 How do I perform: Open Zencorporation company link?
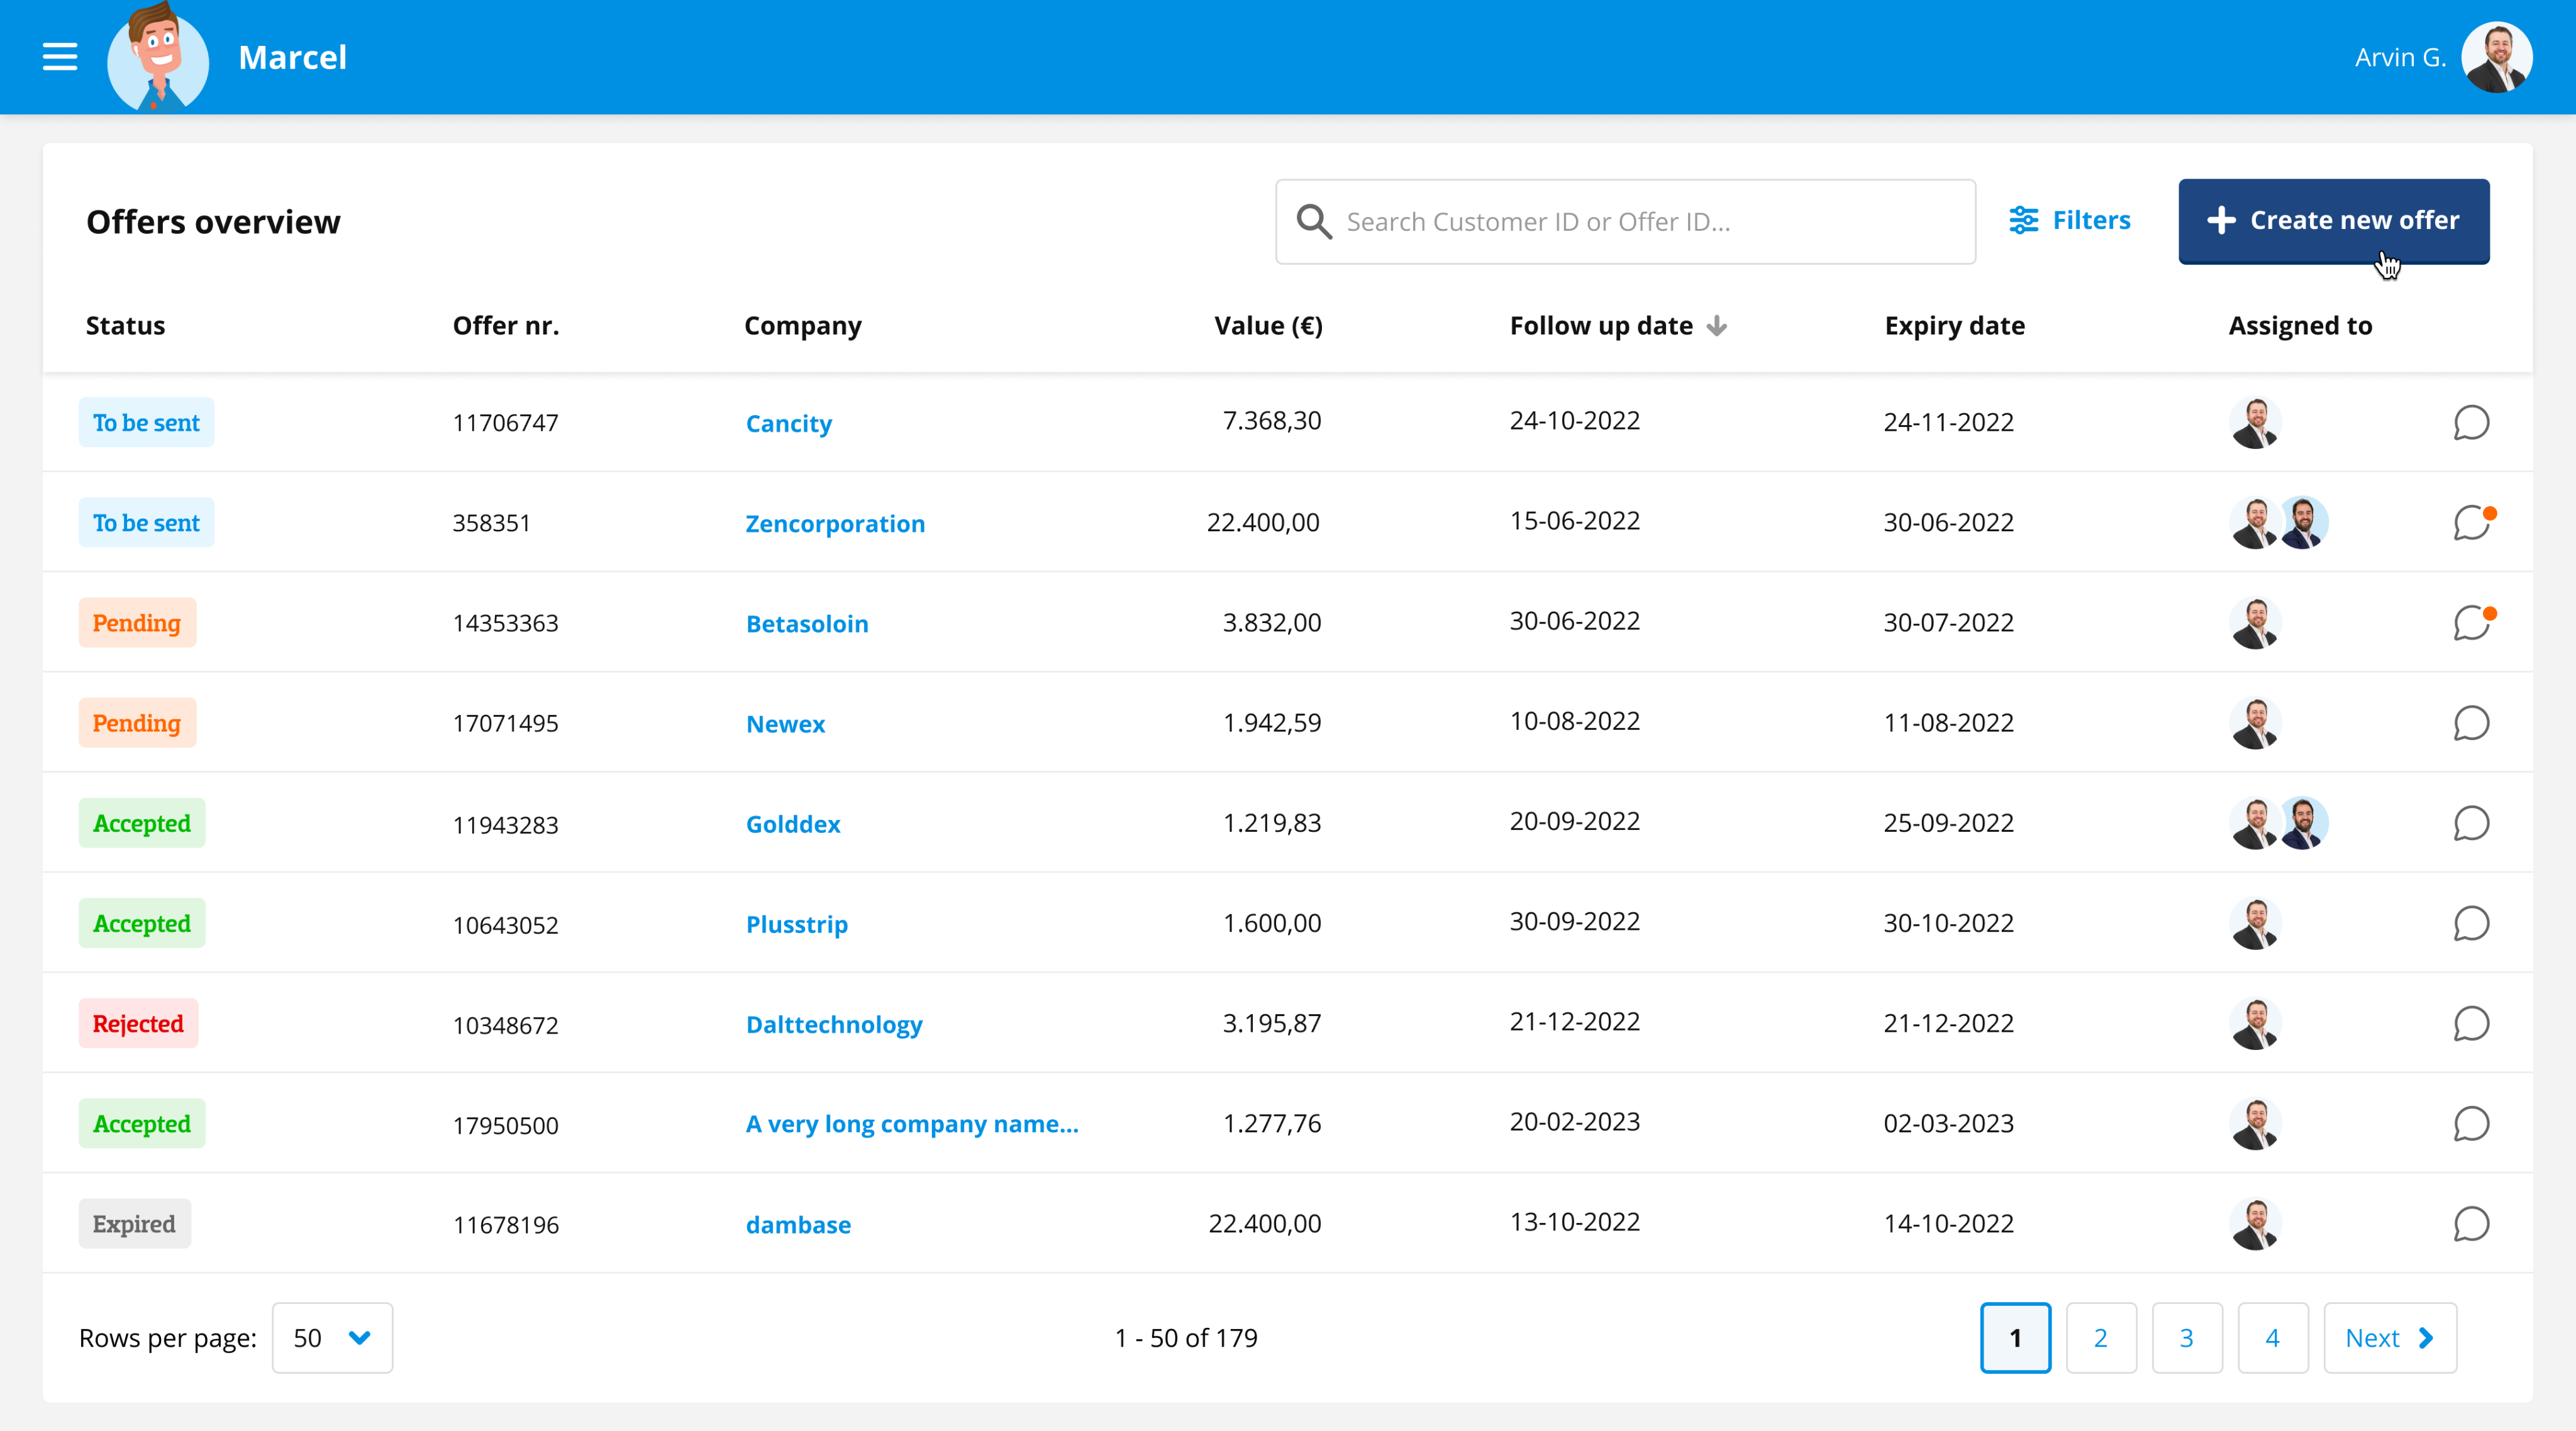pos(835,524)
